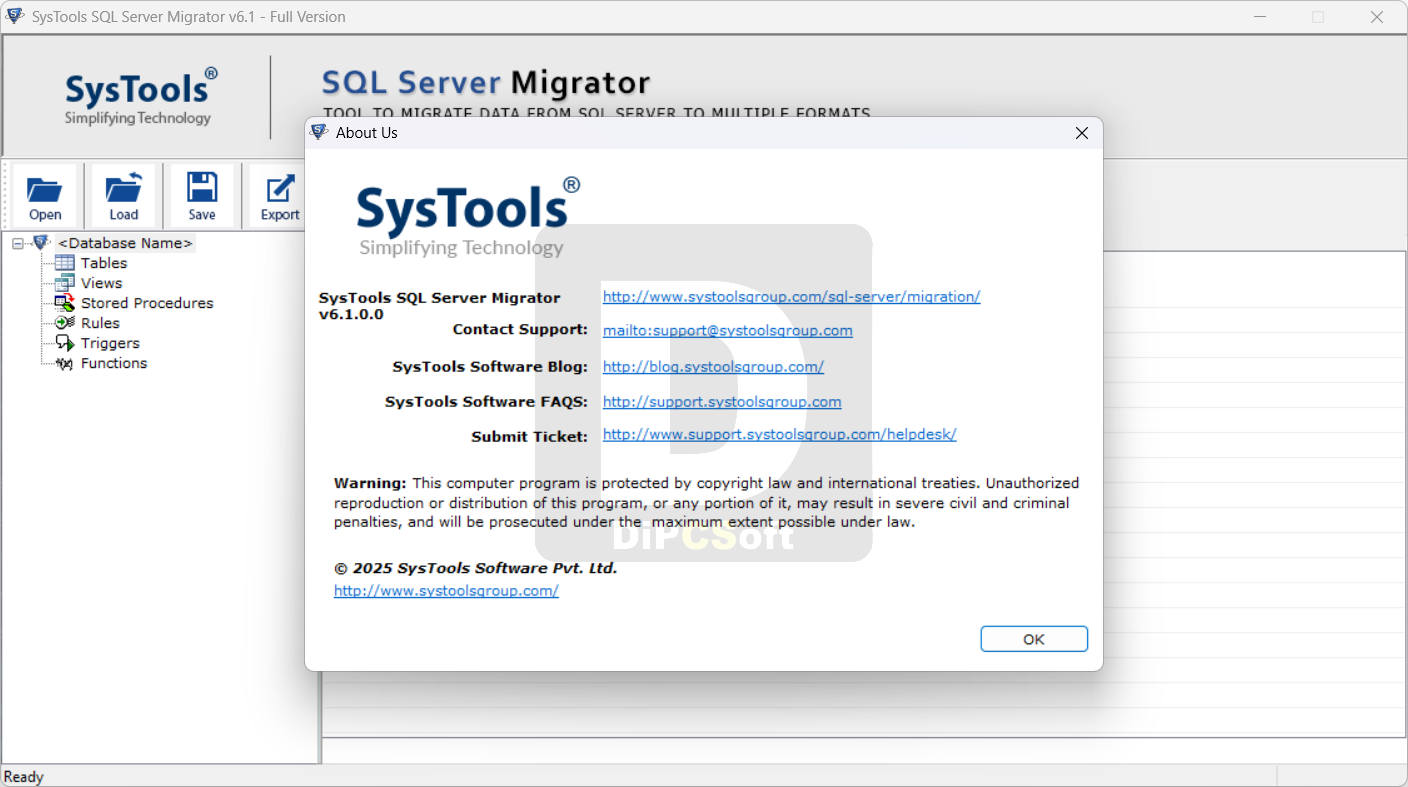Select Tables in the tree
This screenshot has height=787, width=1408.
[x=104, y=263]
